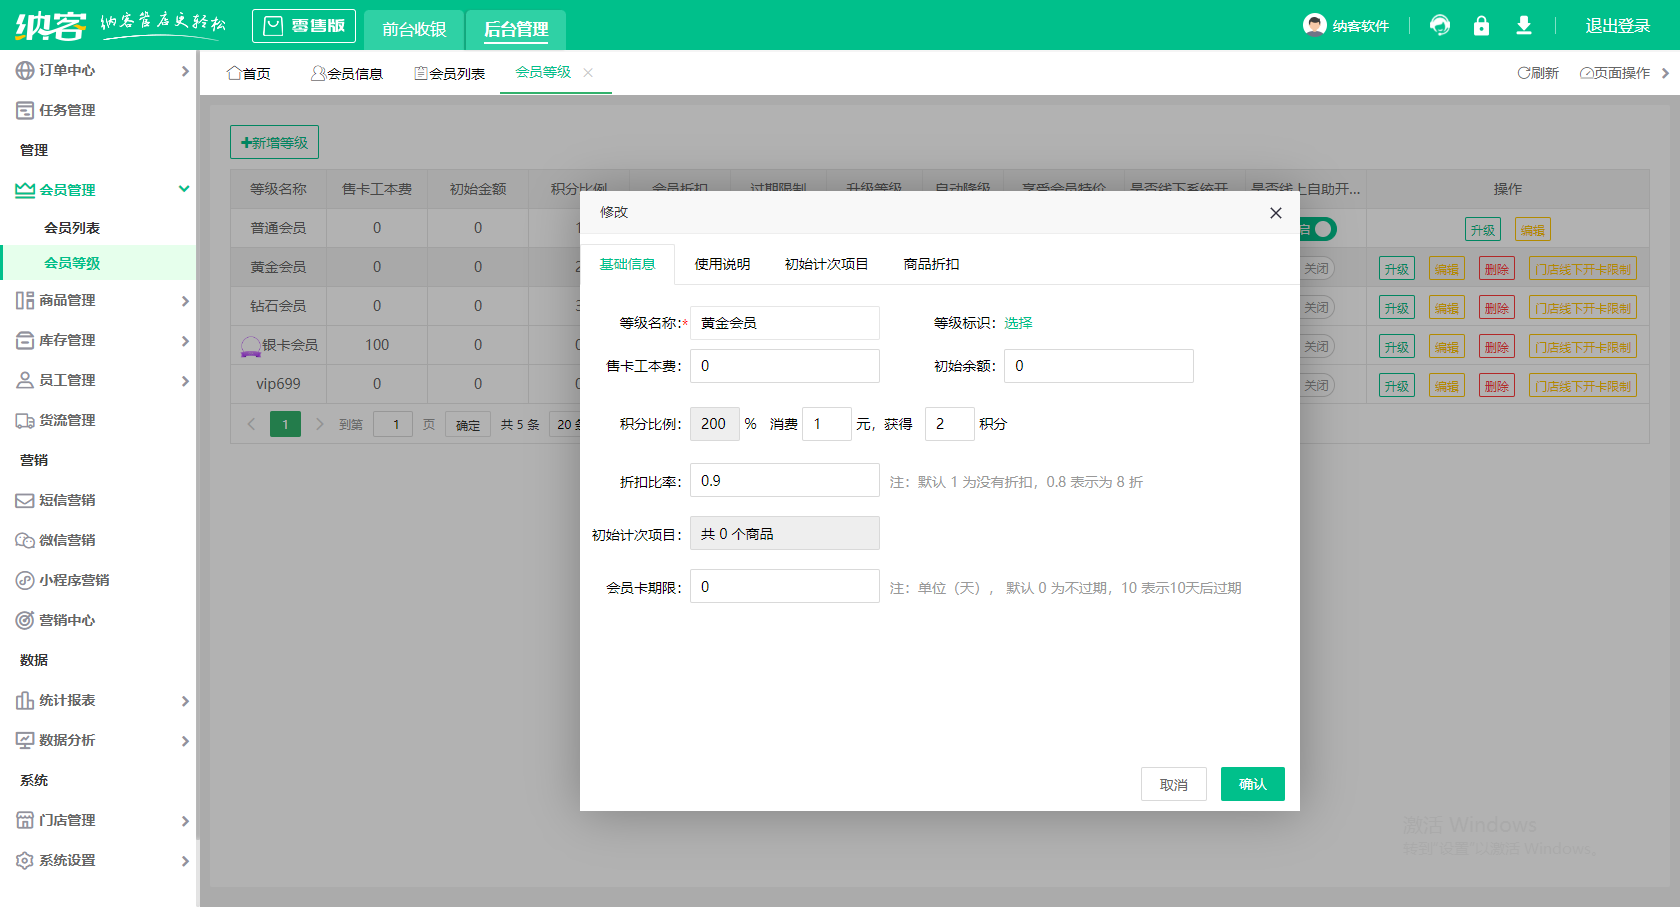Toggle the green online self-service switch for 普通会员

(x=1318, y=229)
